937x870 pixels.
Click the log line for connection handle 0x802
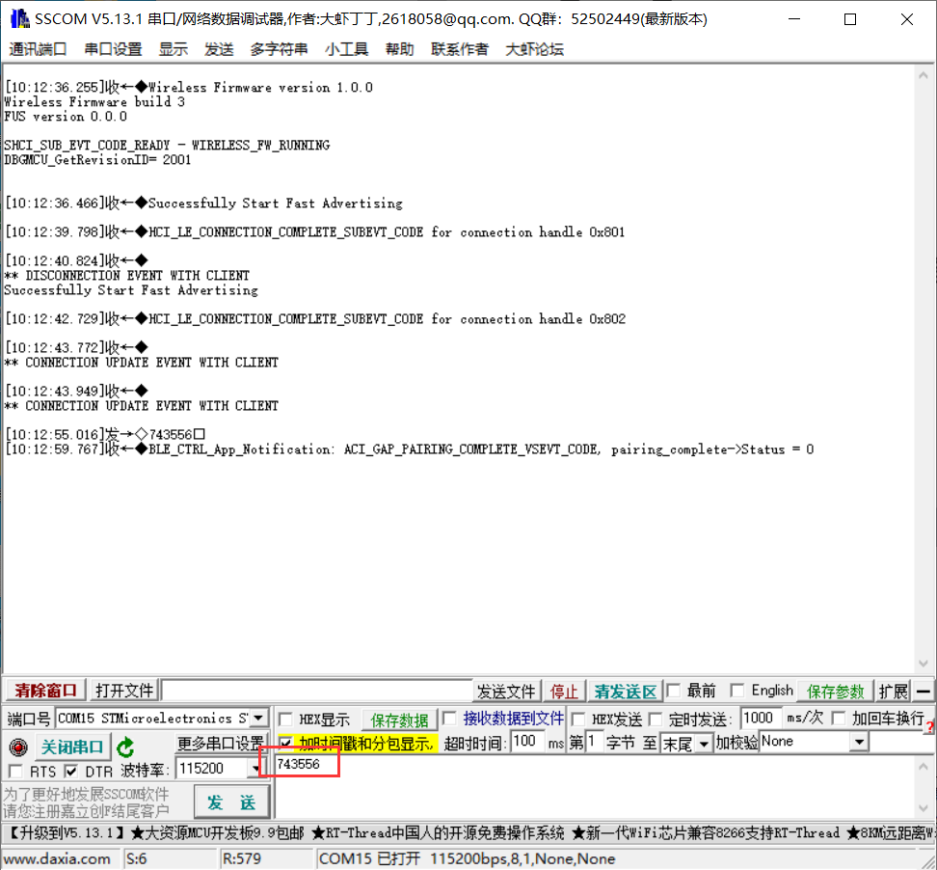(315, 318)
